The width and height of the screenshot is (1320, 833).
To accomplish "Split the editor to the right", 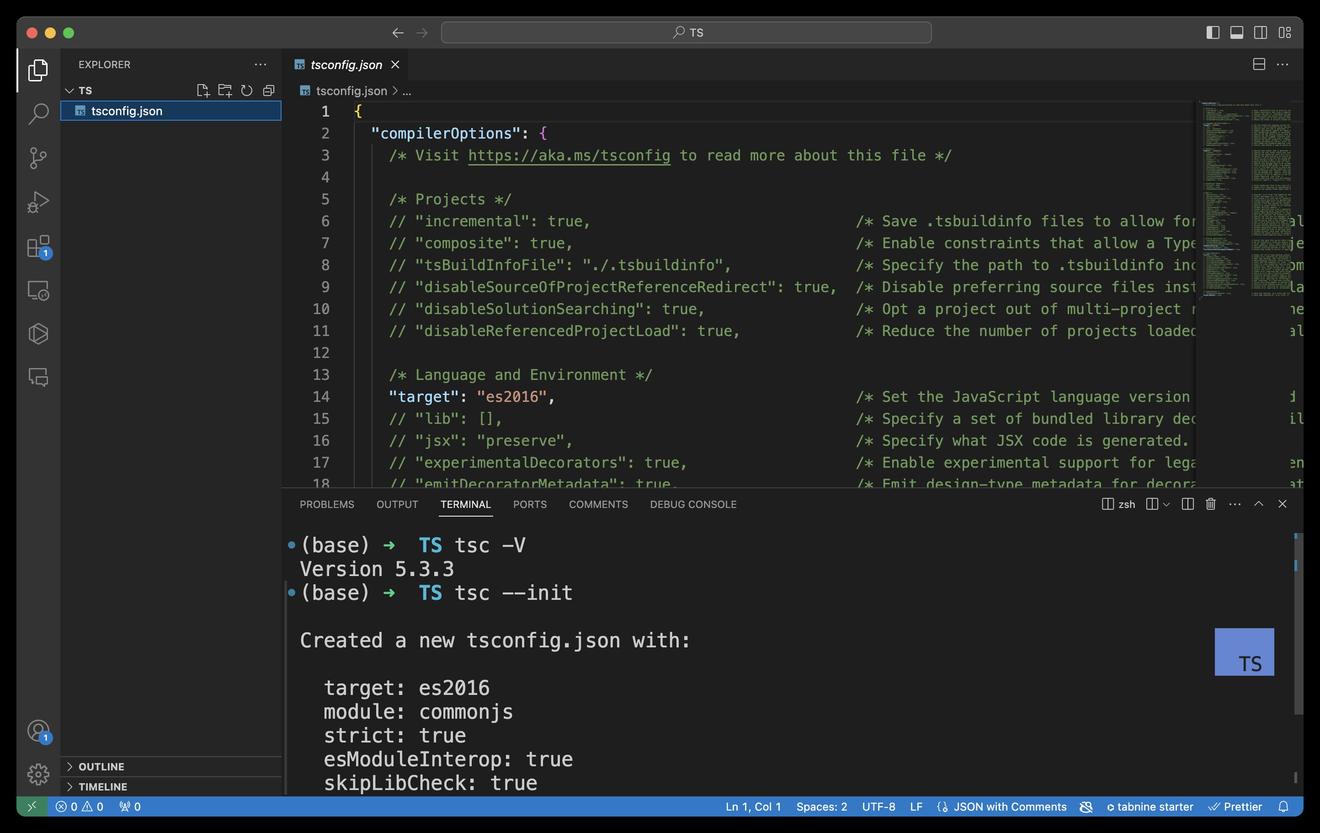I will tap(1259, 64).
